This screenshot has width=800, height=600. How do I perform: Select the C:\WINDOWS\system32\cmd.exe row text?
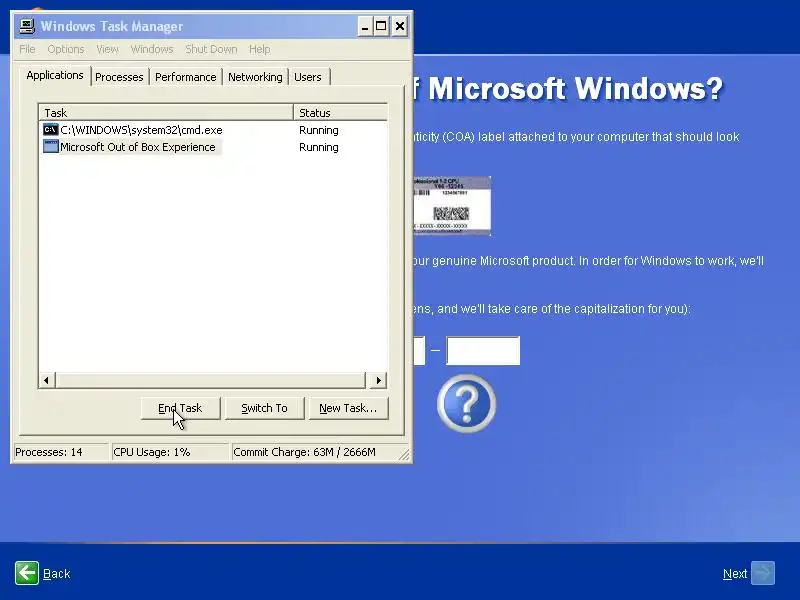[141, 130]
